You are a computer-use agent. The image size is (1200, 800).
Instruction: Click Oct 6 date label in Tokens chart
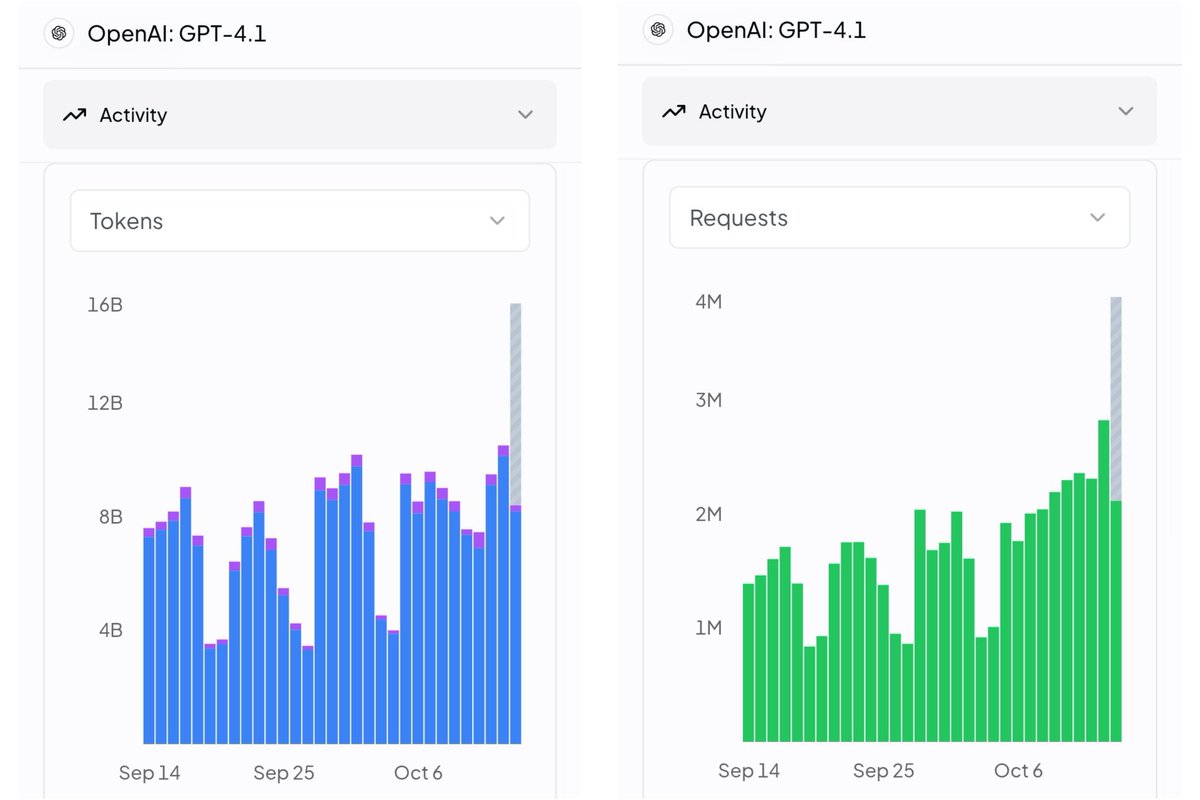pyautogui.click(x=418, y=773)
